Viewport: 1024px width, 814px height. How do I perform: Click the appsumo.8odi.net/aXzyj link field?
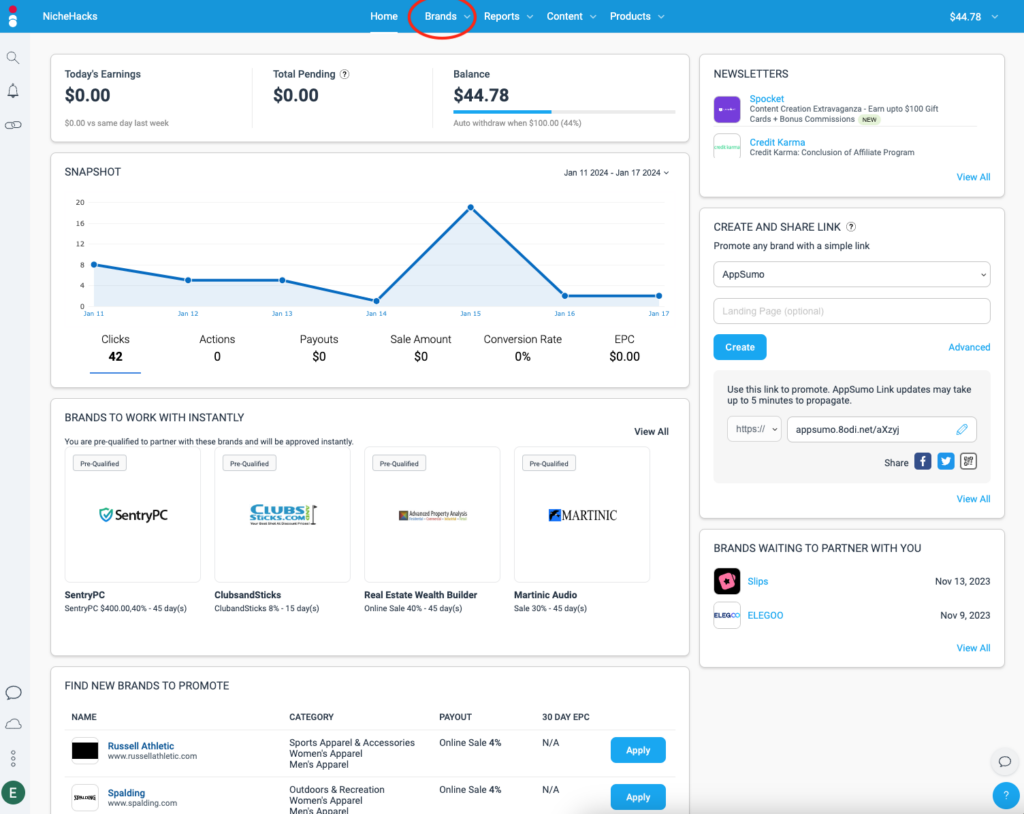[882, 429]
